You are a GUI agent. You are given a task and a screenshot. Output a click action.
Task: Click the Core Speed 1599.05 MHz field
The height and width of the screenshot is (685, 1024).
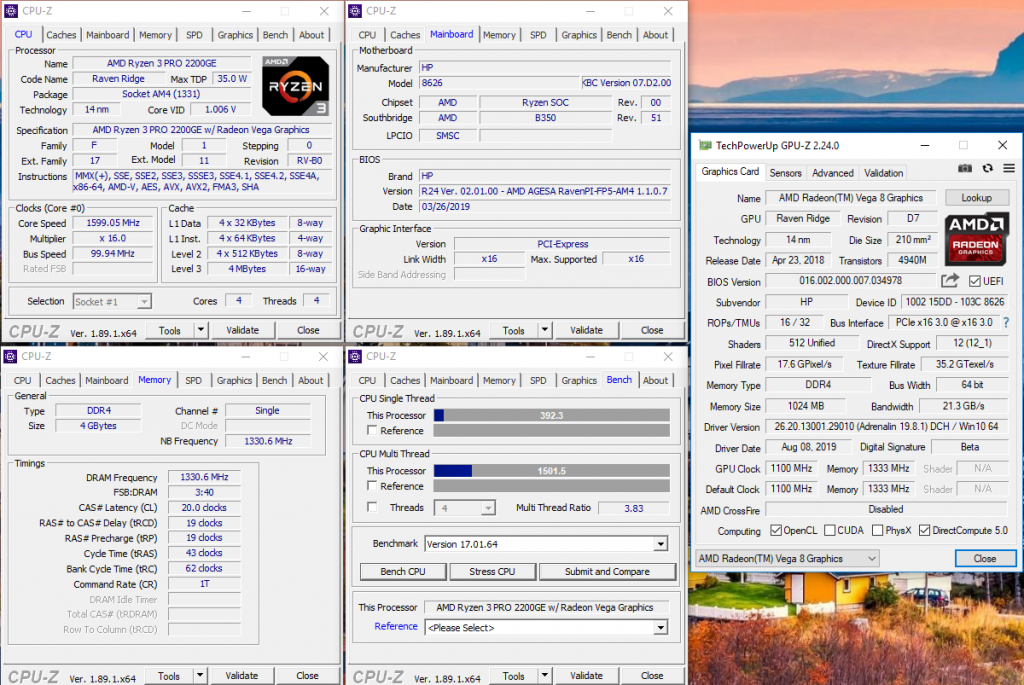pos(112,223)
